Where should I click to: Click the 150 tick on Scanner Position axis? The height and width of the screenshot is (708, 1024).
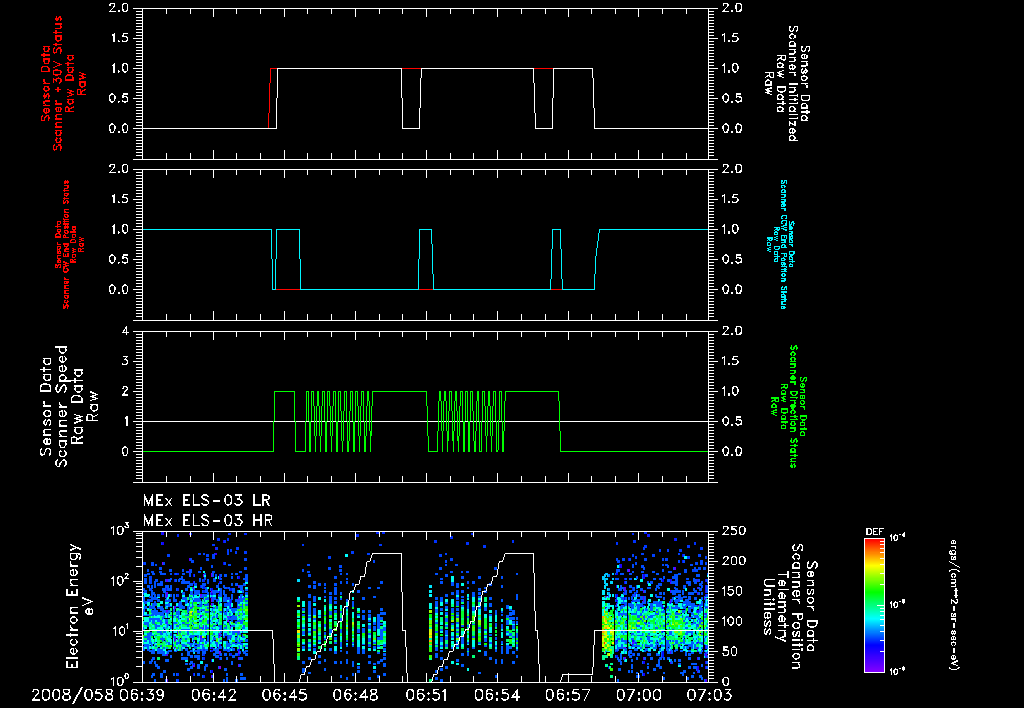tap(733, 591)
